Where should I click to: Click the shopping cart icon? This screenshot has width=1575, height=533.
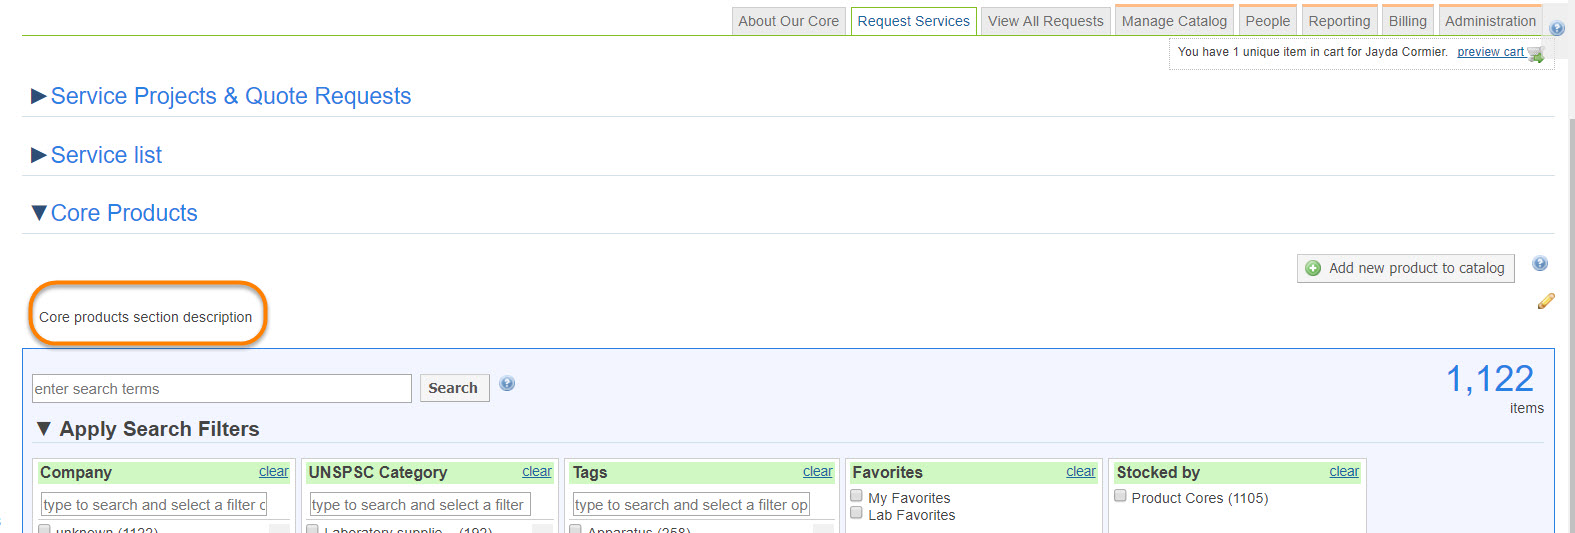point(1536,54)
